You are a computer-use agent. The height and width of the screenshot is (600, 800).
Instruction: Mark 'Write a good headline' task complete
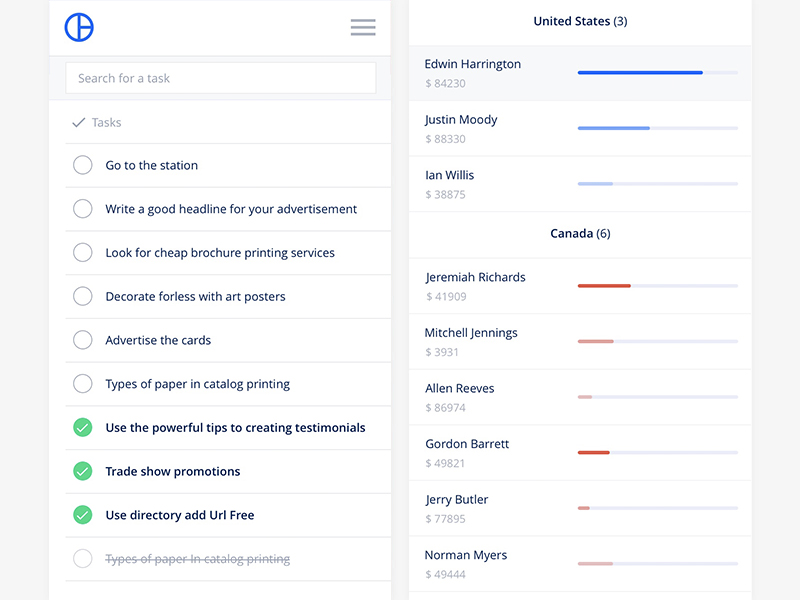[x=83, y=209]
